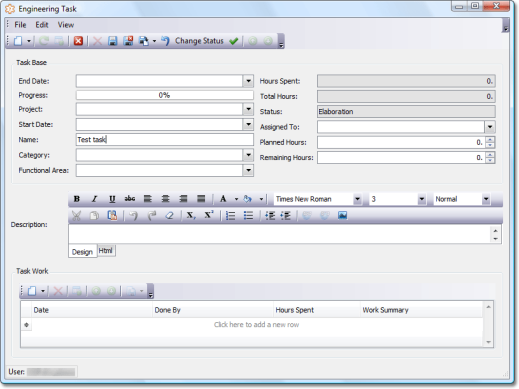Open the File menu
Image resolution: width=519 pixels, height=389 pixels.
[20, 25]
